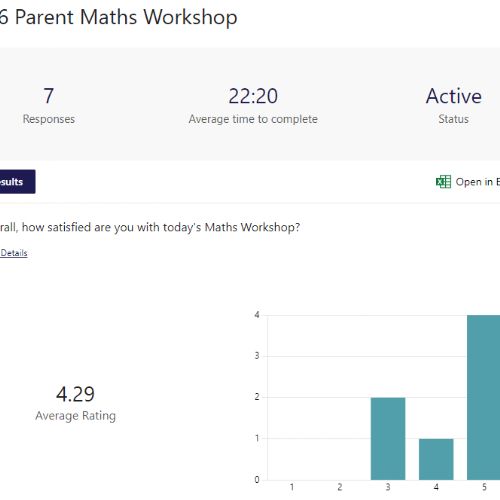Screen dimensions: 500x500
Task: Click the Excel icon
Action: coord(443,182)
